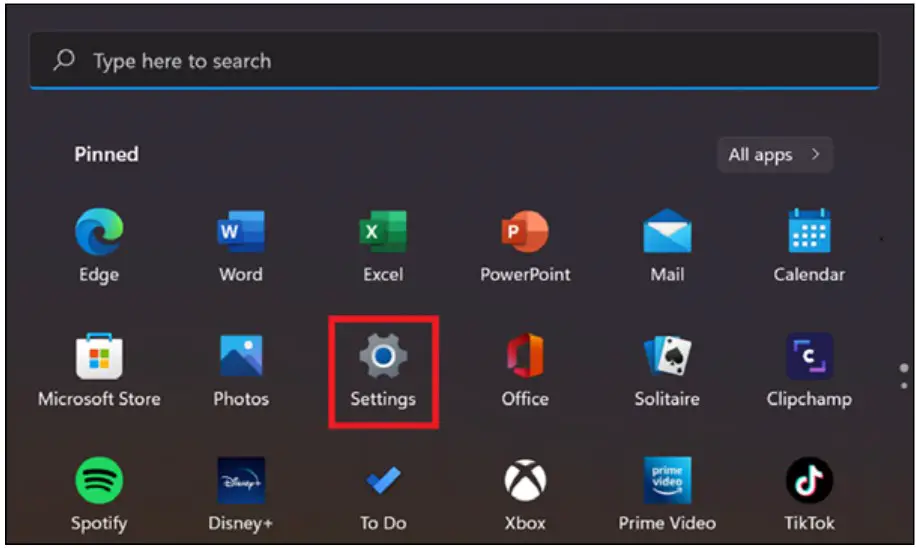Show All apps list
Image resolution: width=916 pixels, height=548 pixels.
click(775, 154)
